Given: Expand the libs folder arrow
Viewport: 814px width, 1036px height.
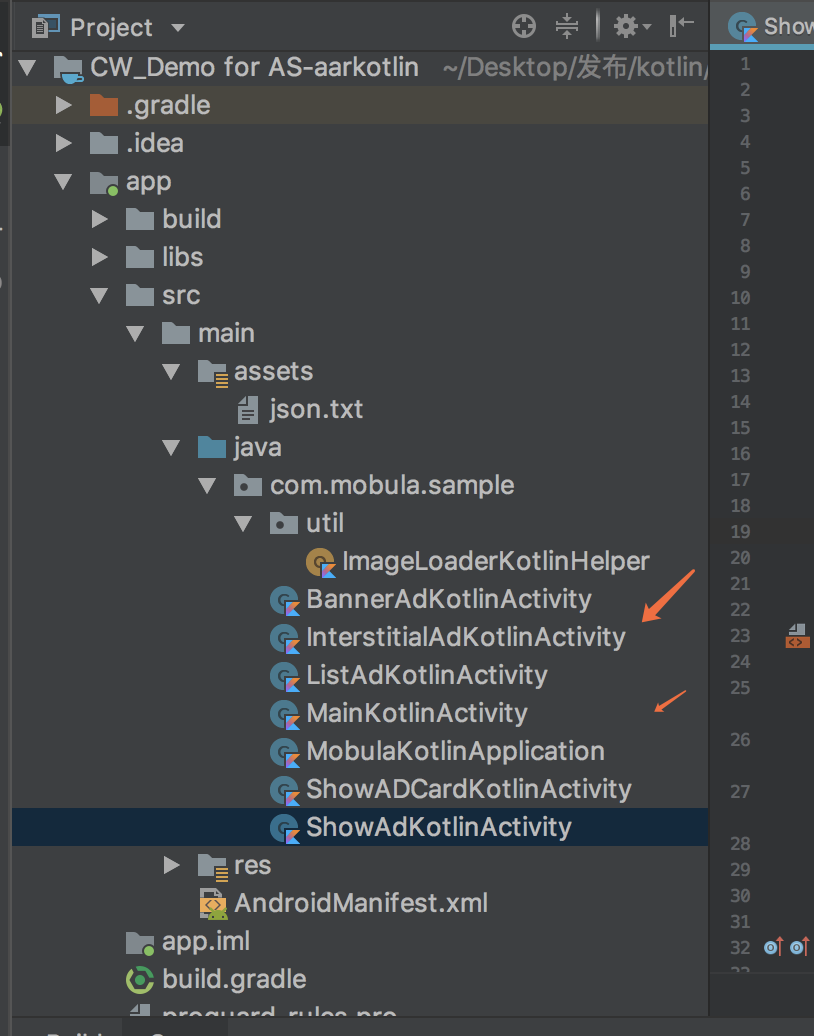Looking at the screenshot, I should click(99, 257).
